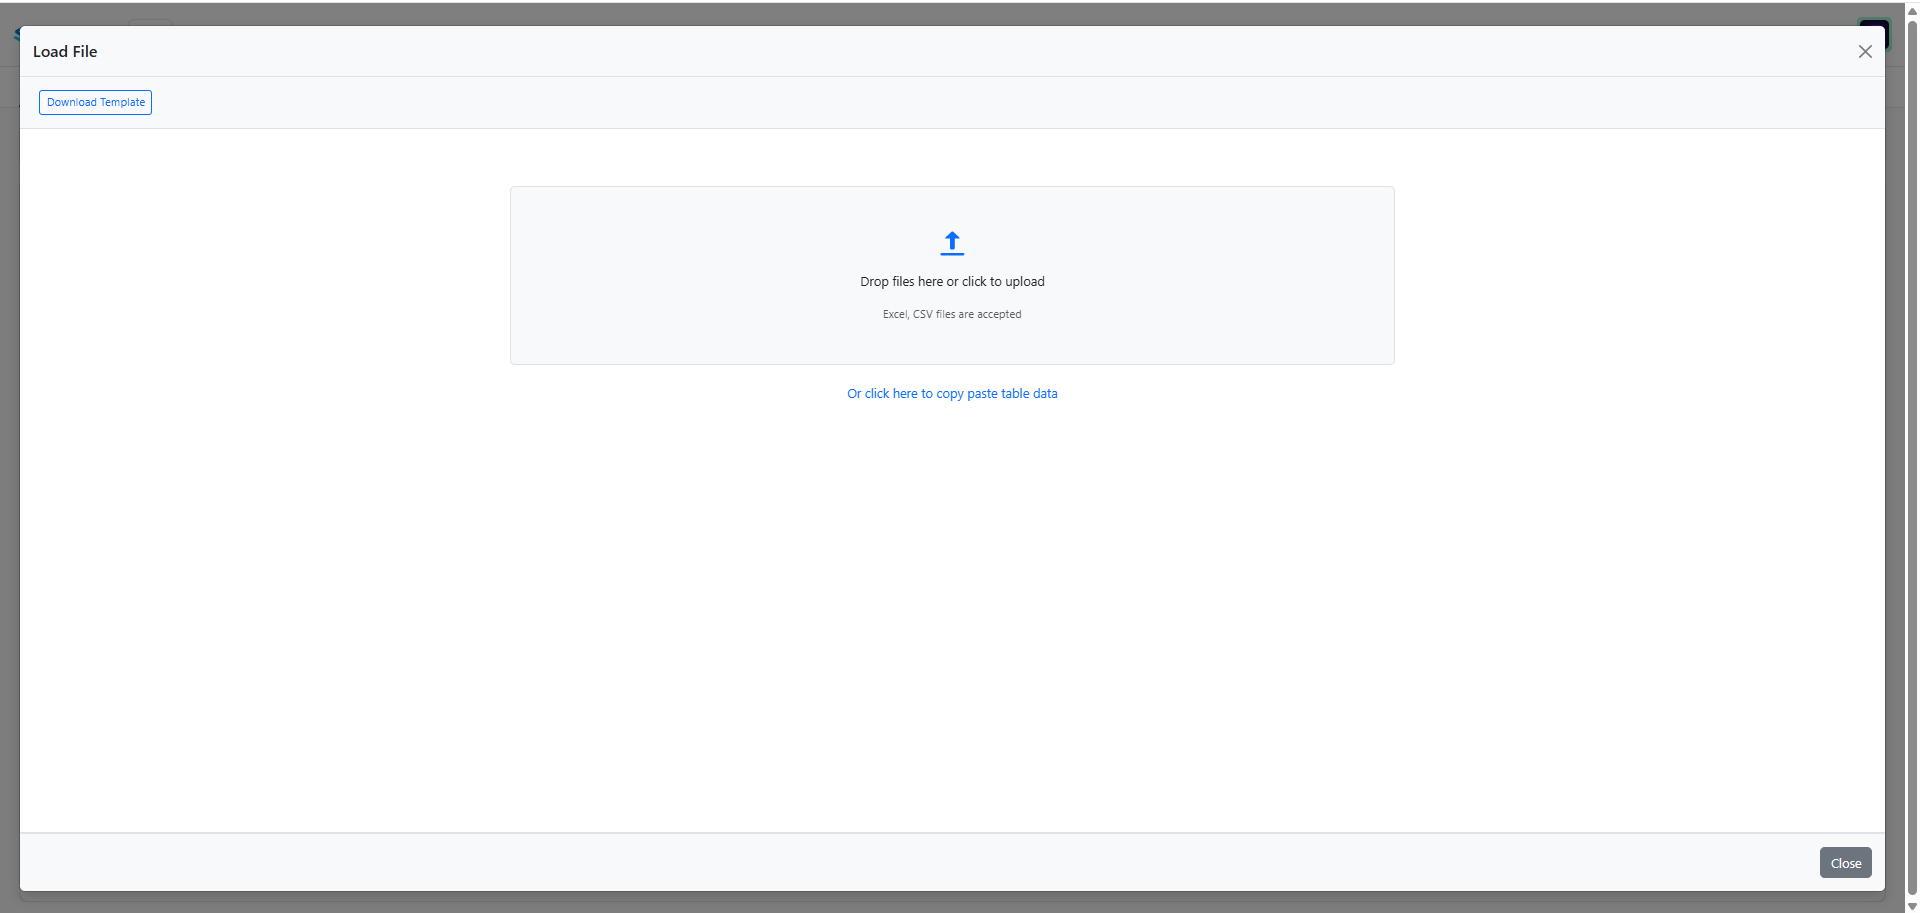1920x913 pixels.
Task: Click the dialog footer bar left of Close
Action: (x=900, y=862)
